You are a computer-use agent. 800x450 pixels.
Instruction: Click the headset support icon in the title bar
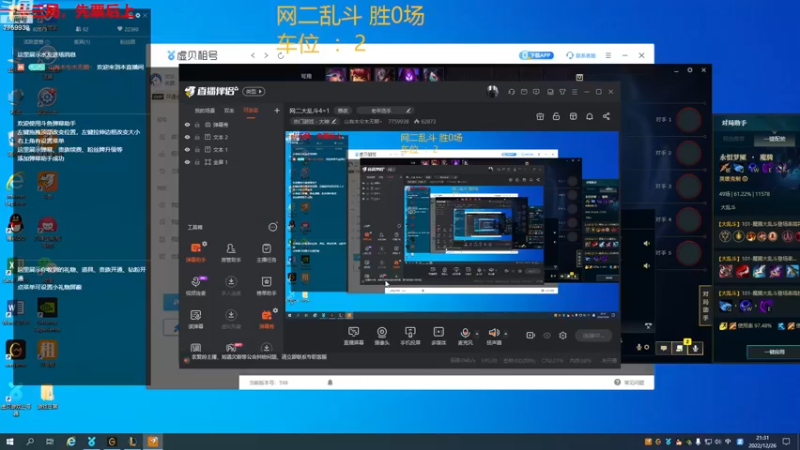pyautogui.click(x=511, y=92)
